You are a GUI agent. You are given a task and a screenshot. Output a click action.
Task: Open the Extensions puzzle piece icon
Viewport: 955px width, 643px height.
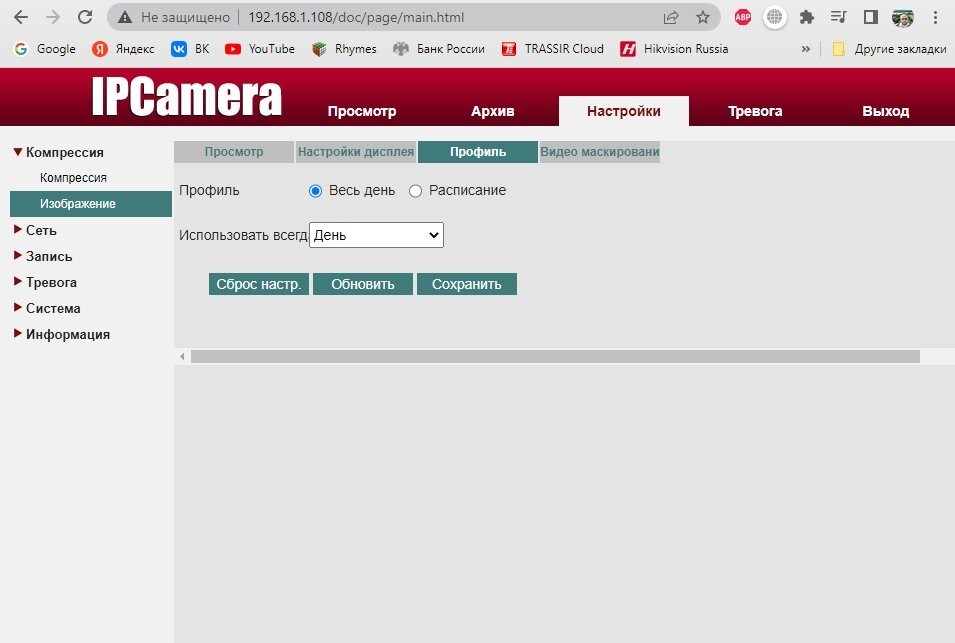click(806, 17)
